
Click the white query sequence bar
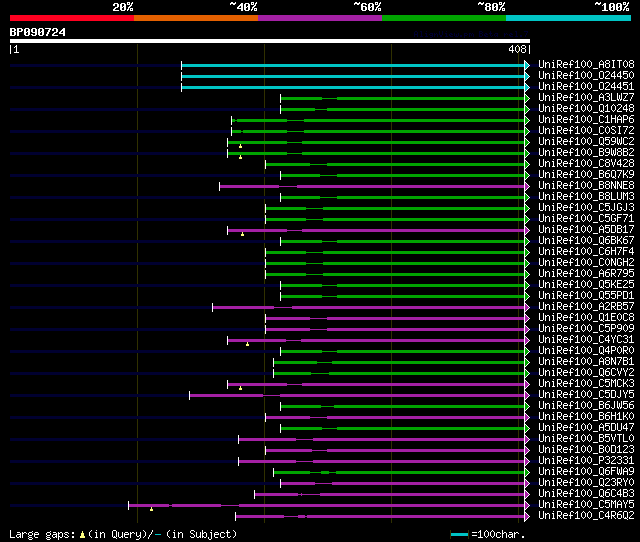pyautogui.click(x=270, y=41)
